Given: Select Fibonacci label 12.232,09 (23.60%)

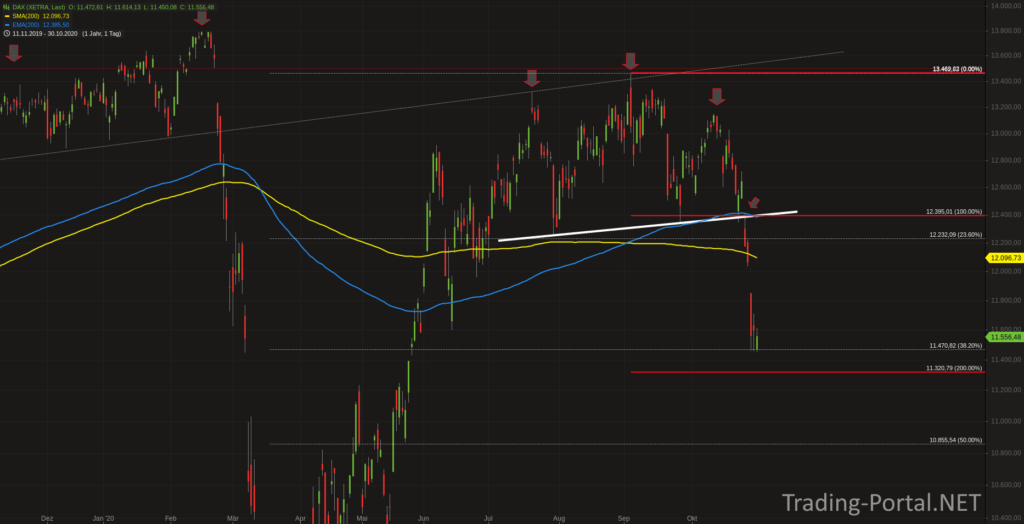Looking at the screenshot, I should (955, 234).
